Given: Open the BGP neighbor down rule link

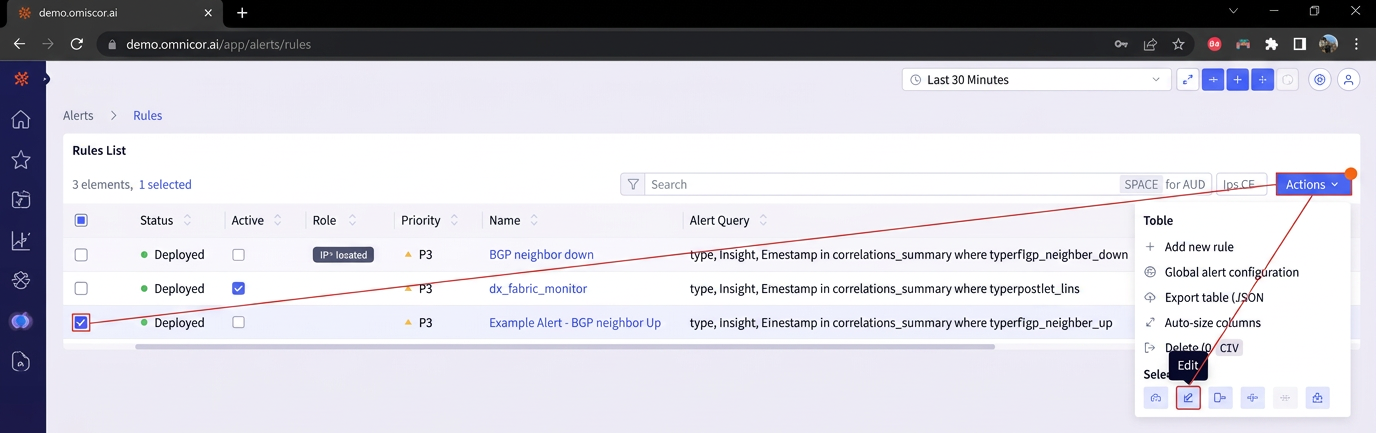Looking at the screenshot, I should [541, 255].
